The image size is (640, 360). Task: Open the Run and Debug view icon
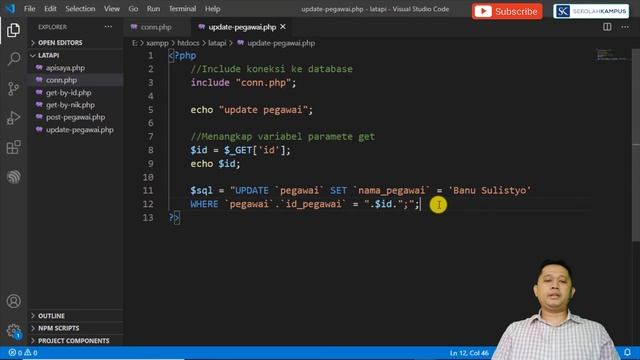(13, 118)
